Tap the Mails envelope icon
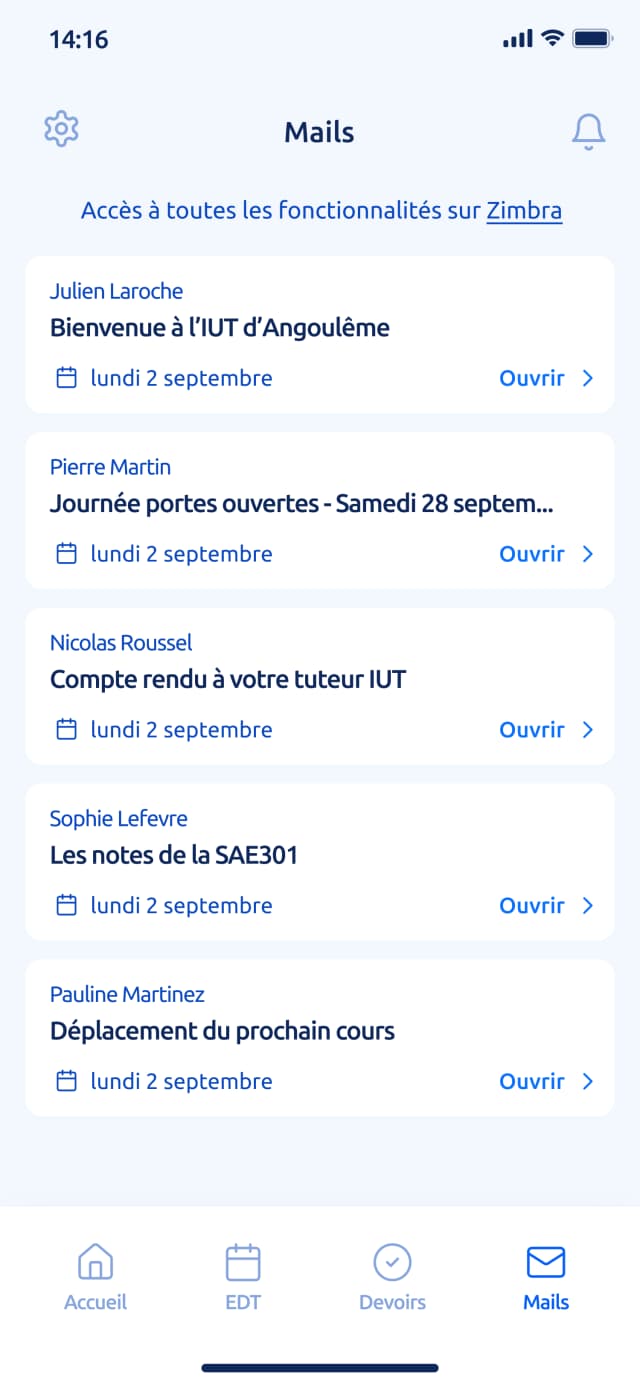Image resolution: width=640 pixels, height=1386 pixels. [x=546, y=1262]
